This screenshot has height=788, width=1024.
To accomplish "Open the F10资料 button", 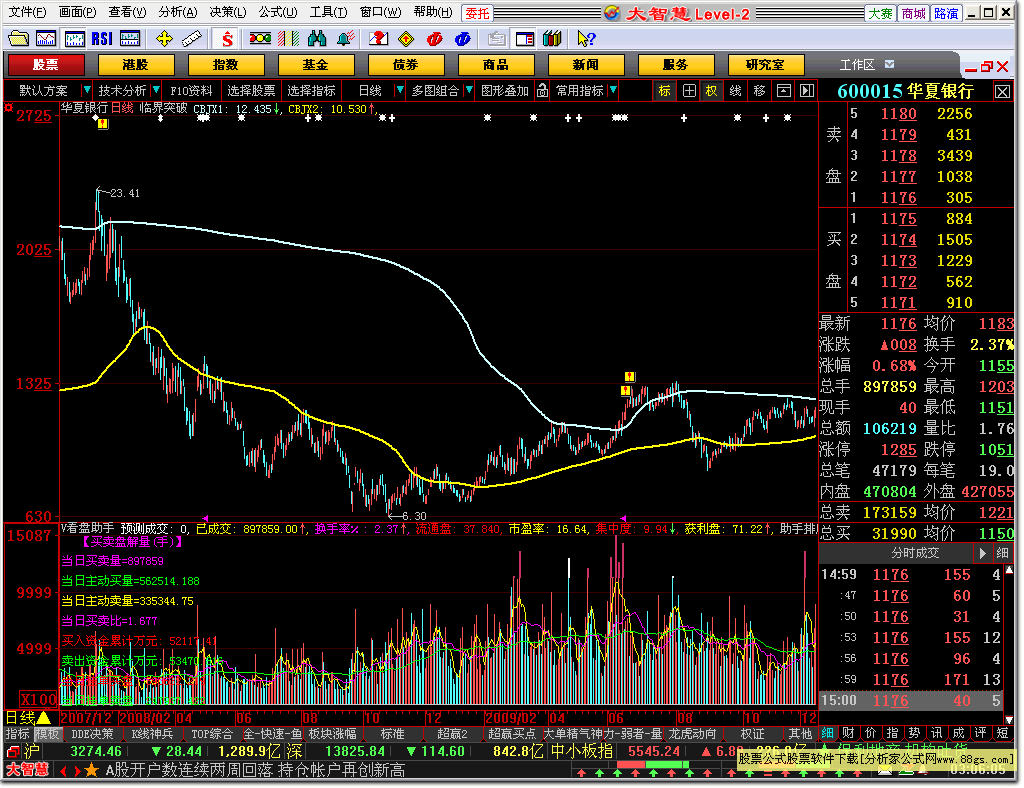I will [x=191, y=91].
